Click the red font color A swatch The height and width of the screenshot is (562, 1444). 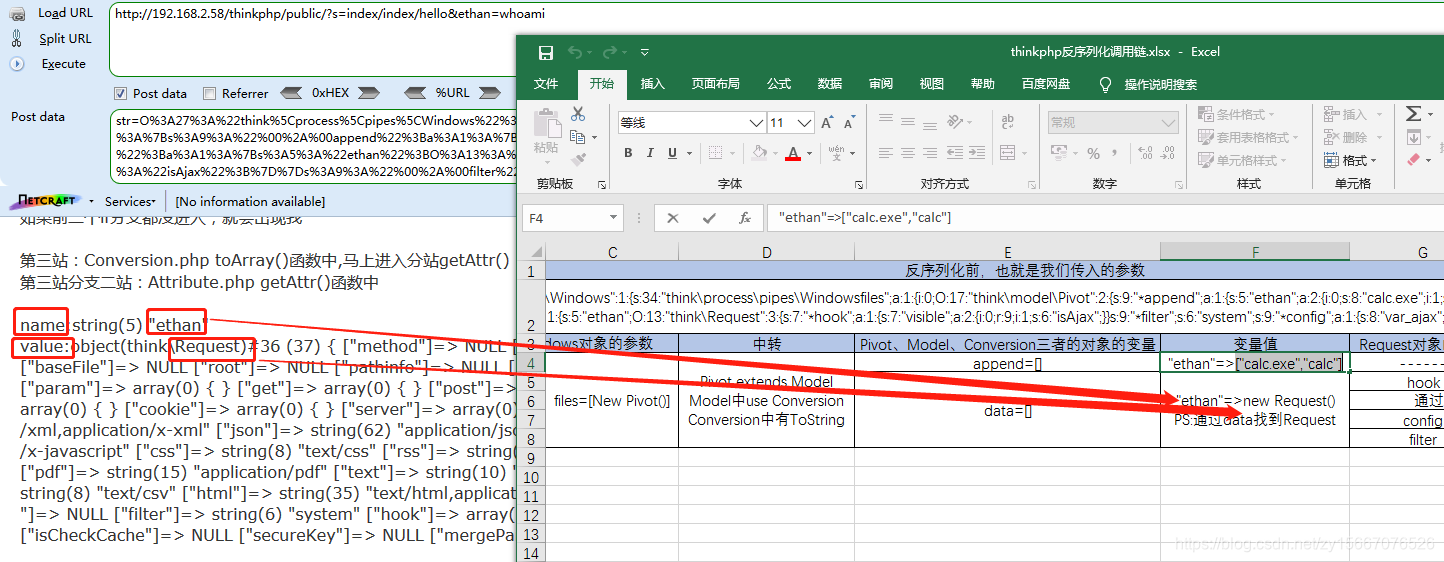point(793,153)
